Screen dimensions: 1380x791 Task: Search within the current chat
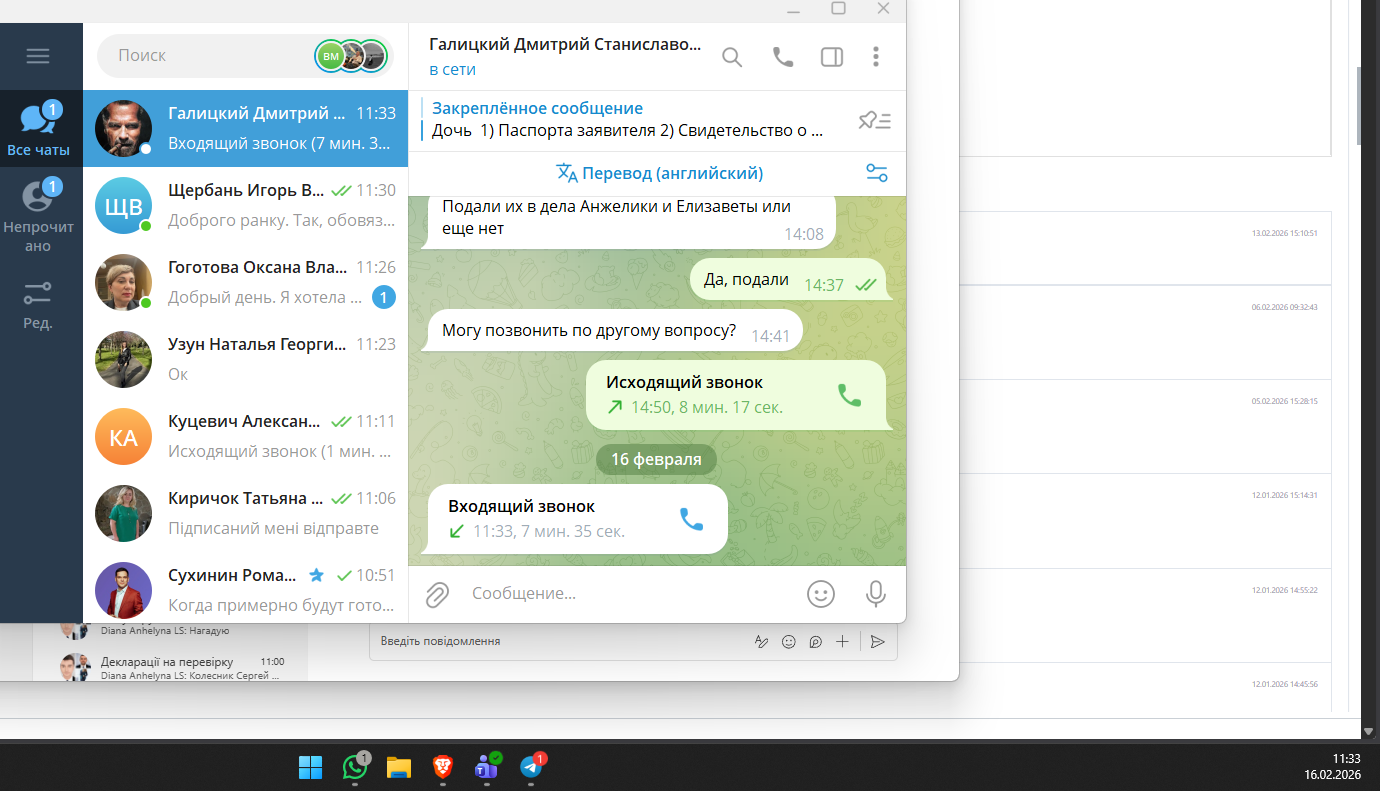coord(732,57)
